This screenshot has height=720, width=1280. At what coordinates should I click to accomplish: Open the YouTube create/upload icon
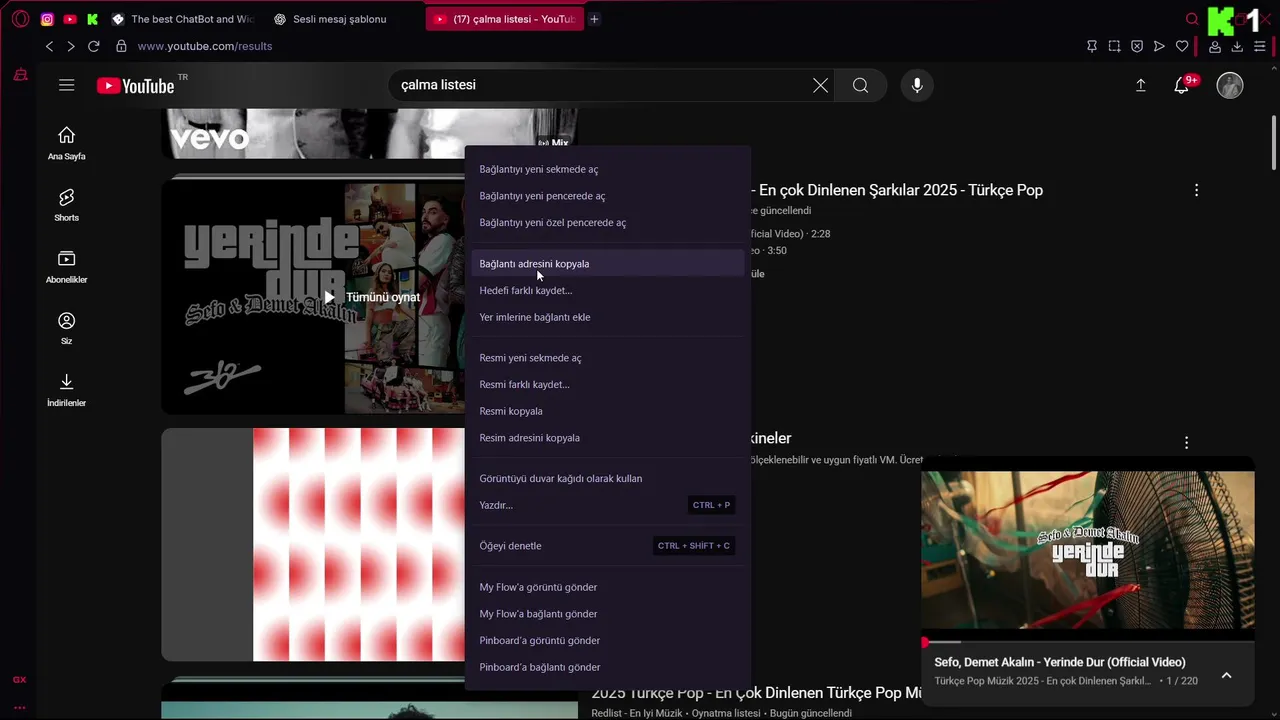pos(1140,85)
